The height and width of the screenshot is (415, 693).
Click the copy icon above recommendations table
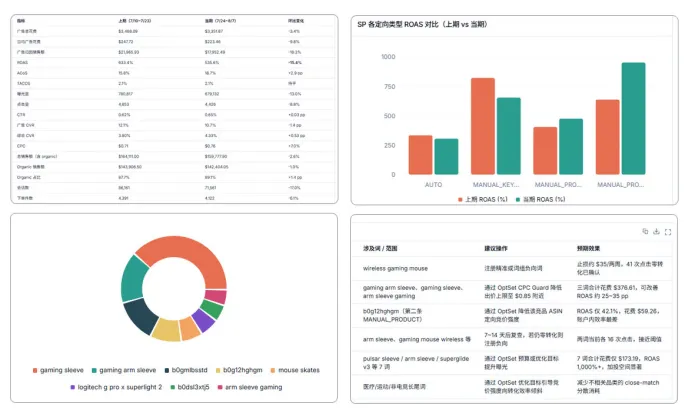click(645, 232)
